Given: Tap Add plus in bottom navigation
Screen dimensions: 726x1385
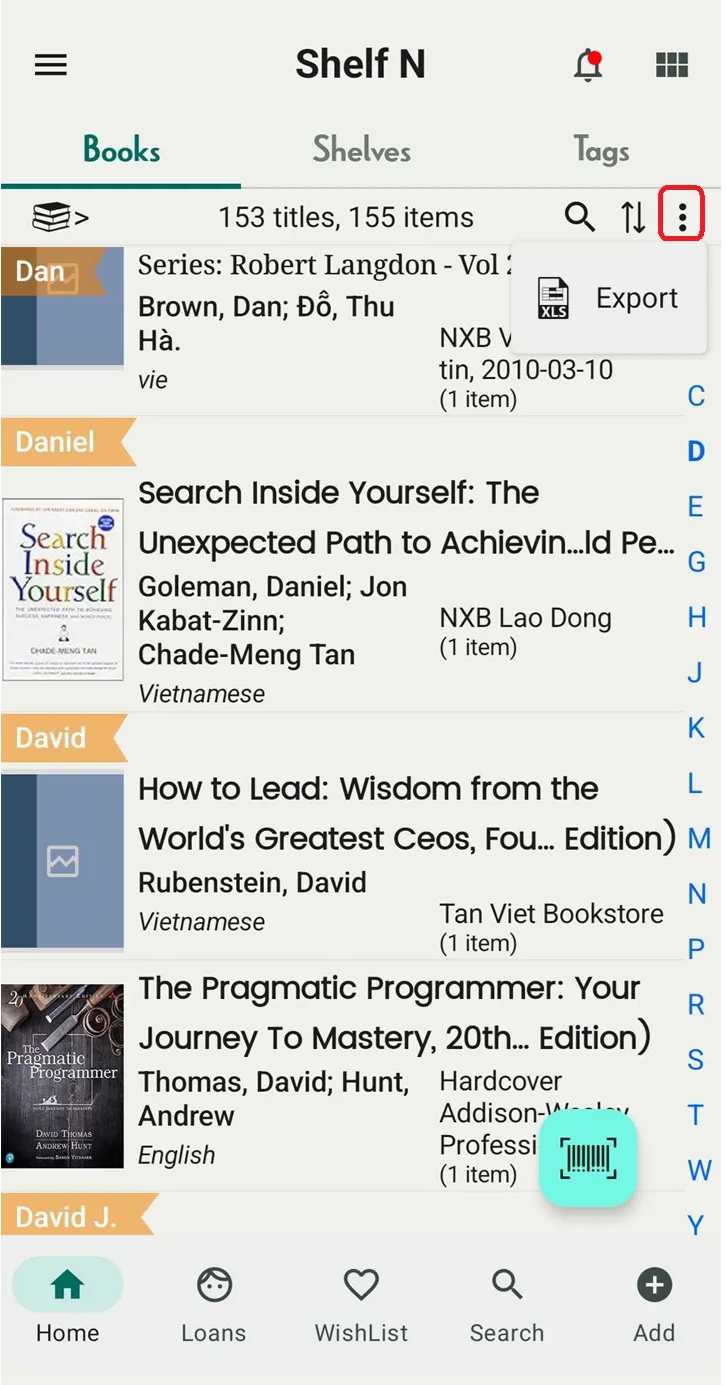Looking at the screenshot, I should tap(654, 1306).
